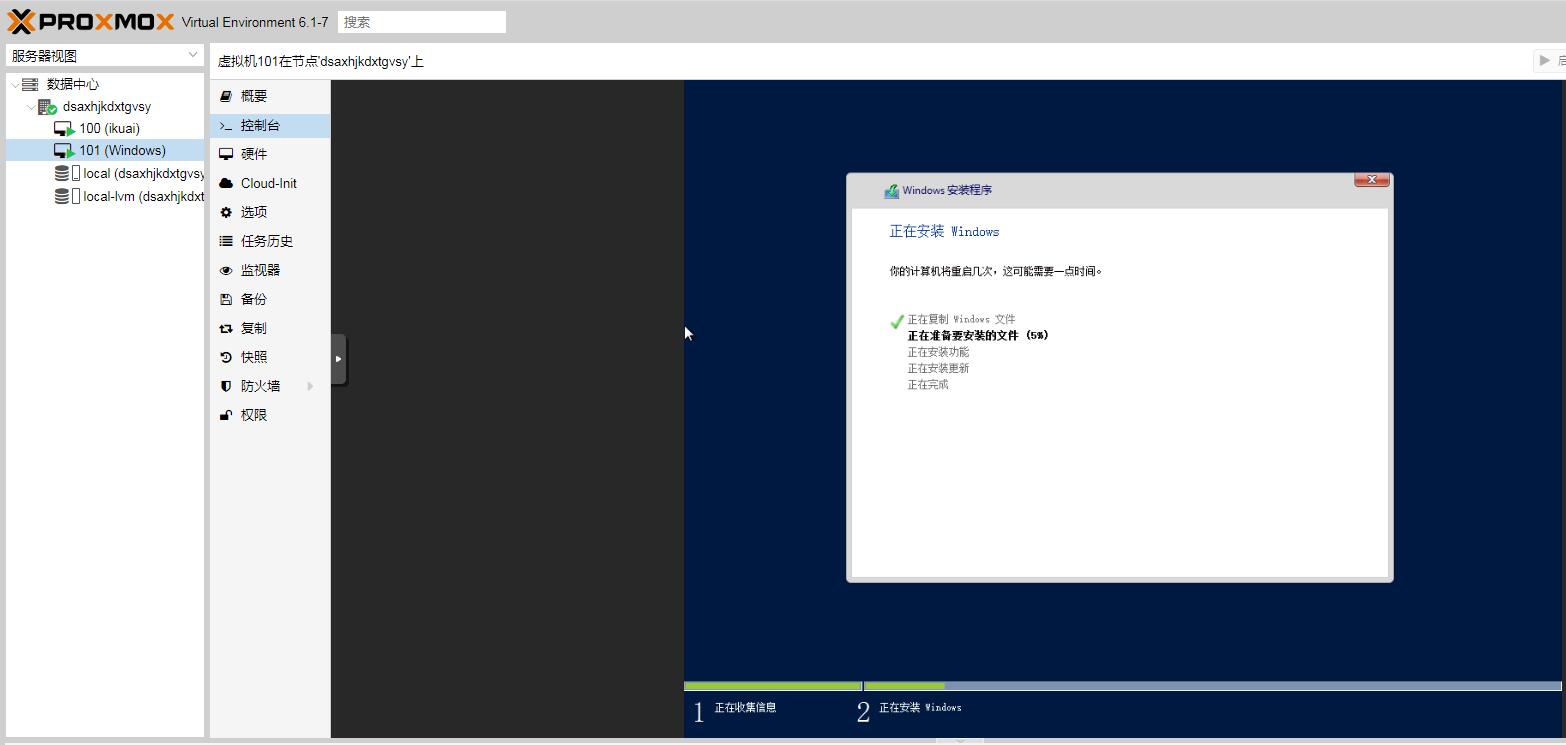Click the shield icon beside 防火墙
Screen dimensions: 1566x745
[x=226, y=386]
